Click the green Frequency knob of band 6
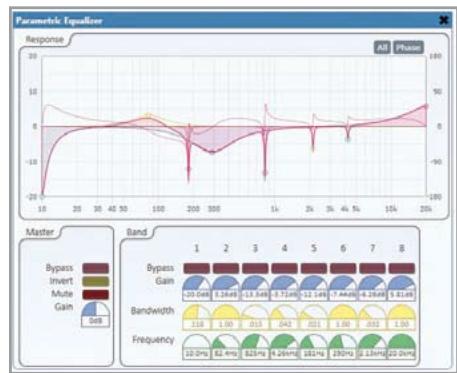This screenshot has width=457, height=373. (x=343, y=341)
